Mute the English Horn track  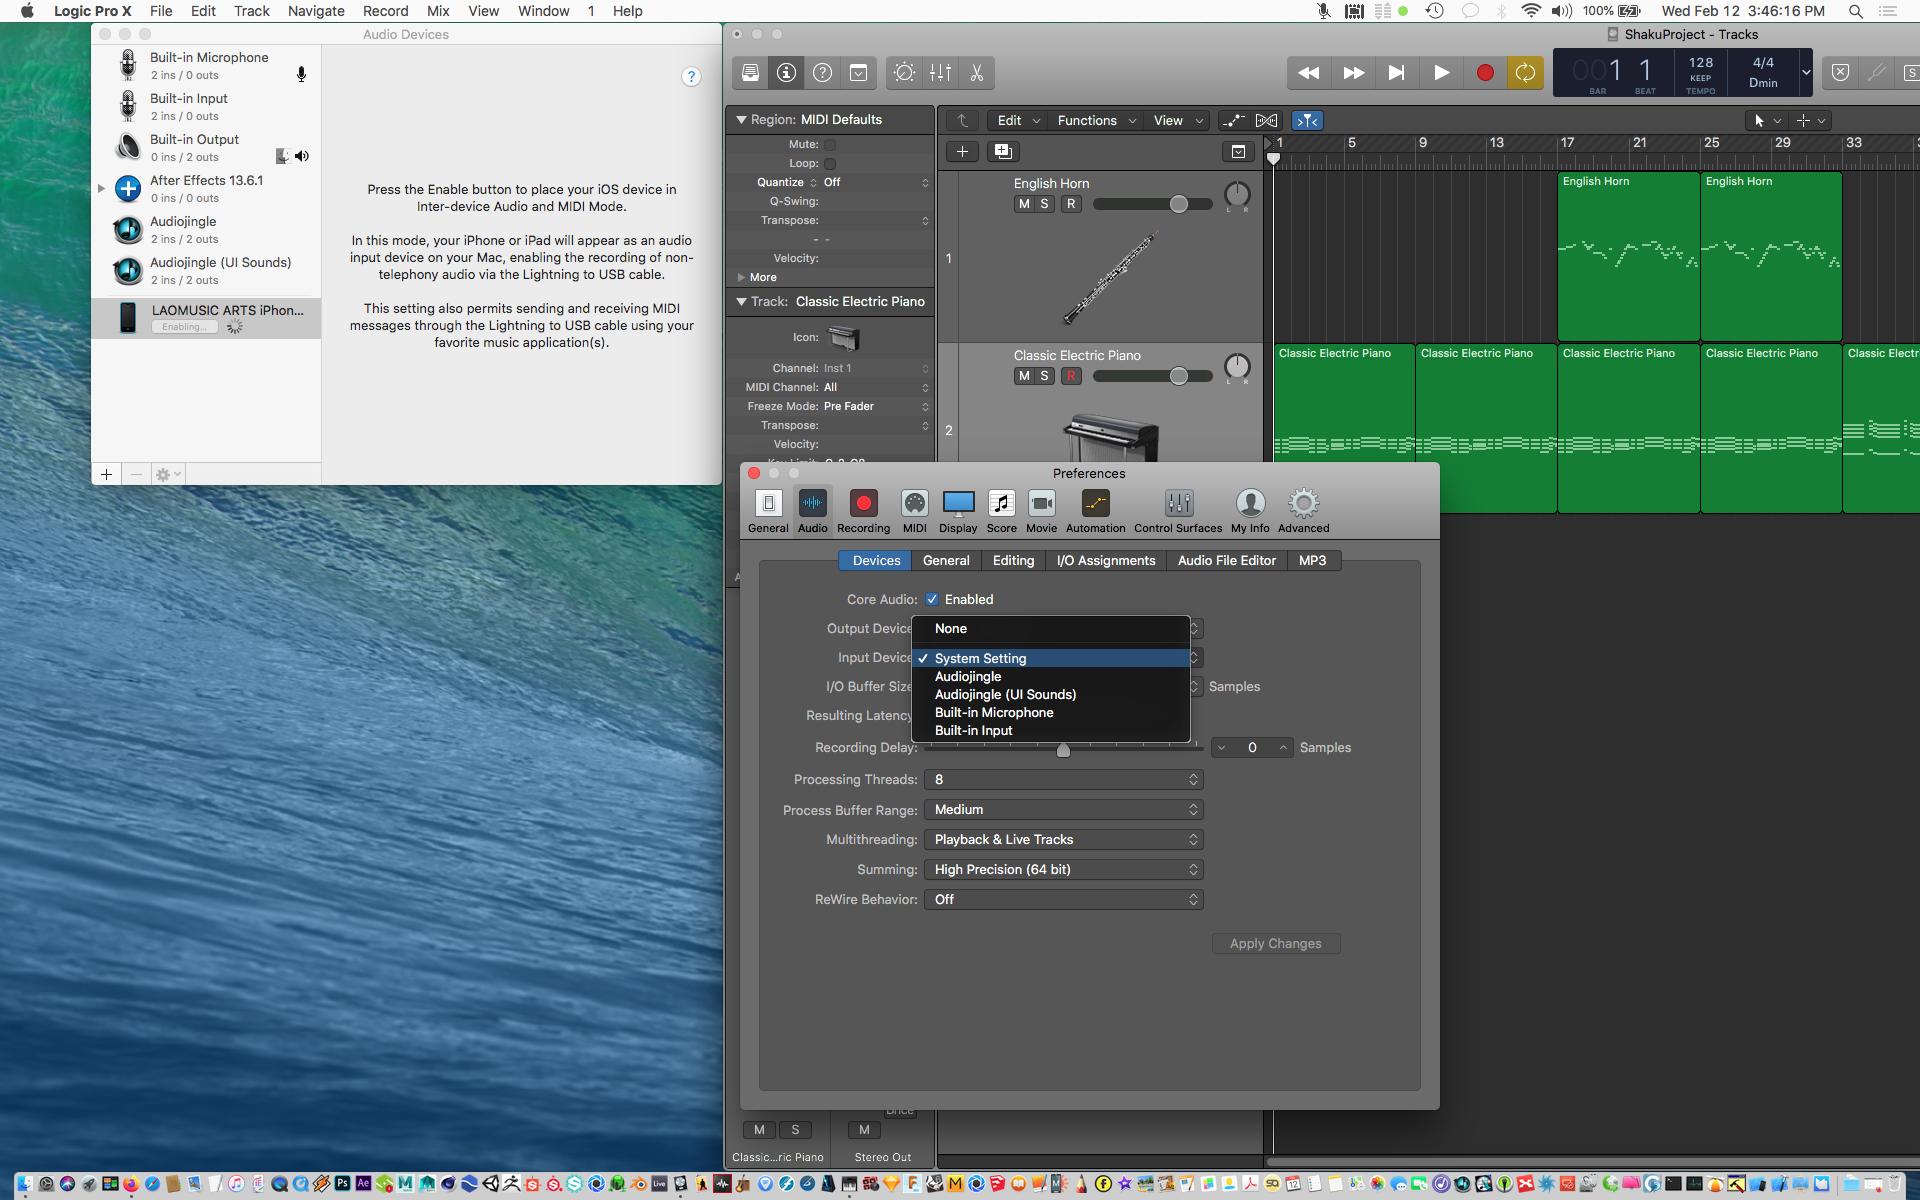pyautogui.click(x=1023, y=204)
